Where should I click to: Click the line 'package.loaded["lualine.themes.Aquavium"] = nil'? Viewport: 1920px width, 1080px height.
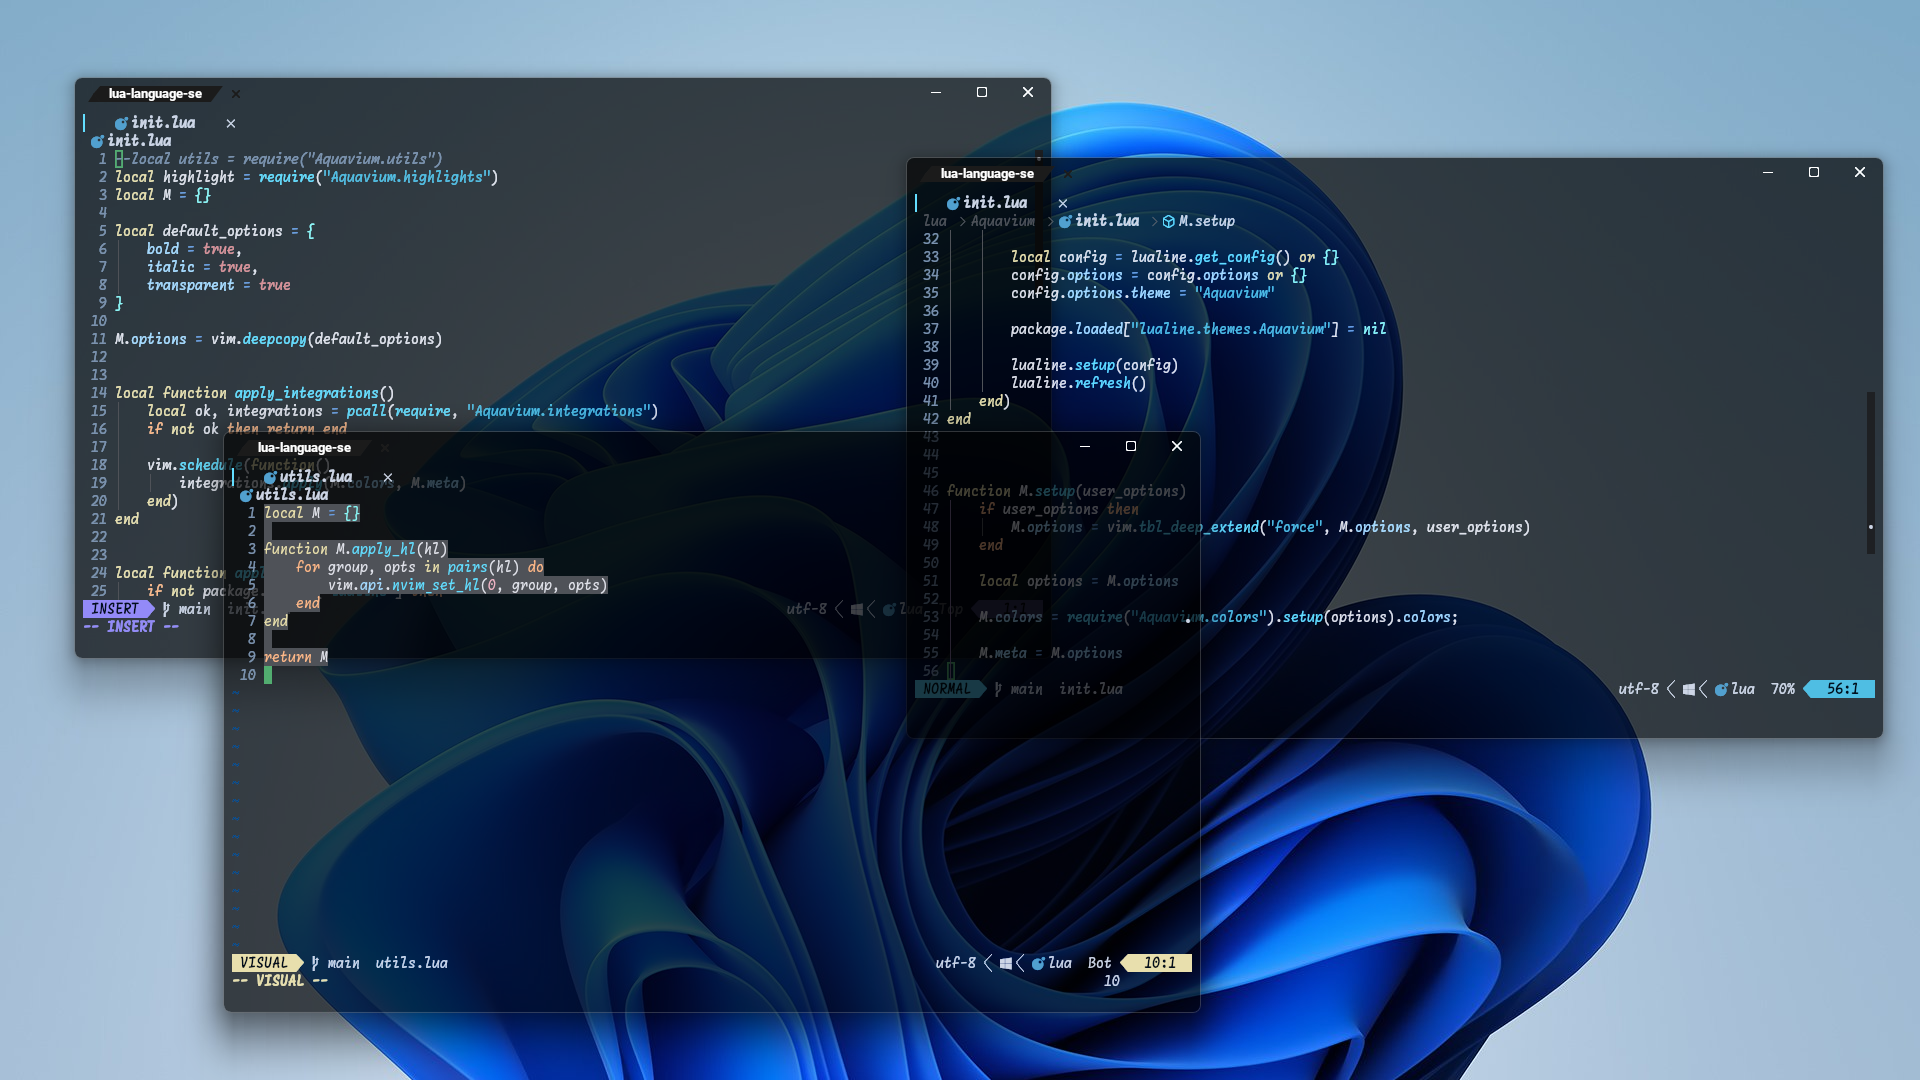click(1198, 329)
